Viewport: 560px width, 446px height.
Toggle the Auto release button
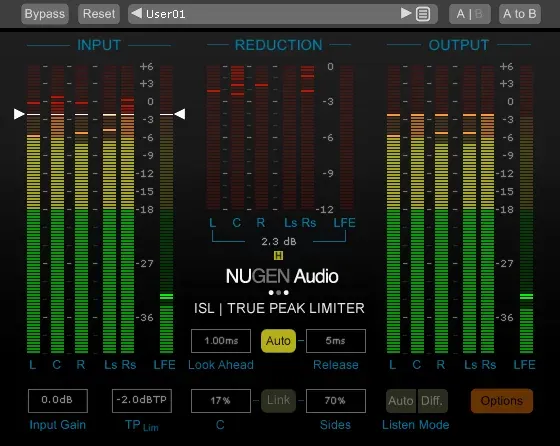tap(278, 341)
